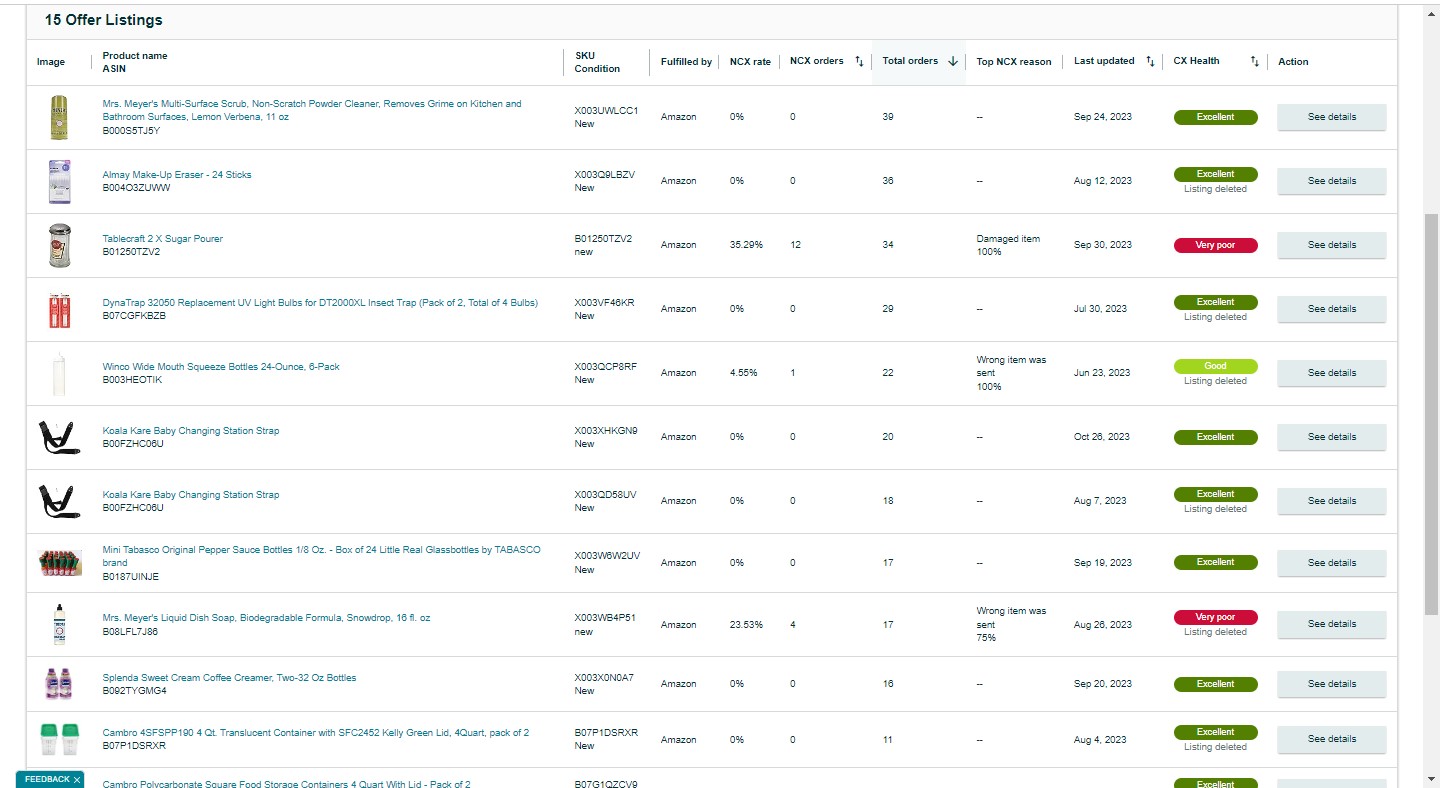
Task: Open the Winco Wide Mouth Squeeze Bottles link
Action: click(x=221, y=367)
